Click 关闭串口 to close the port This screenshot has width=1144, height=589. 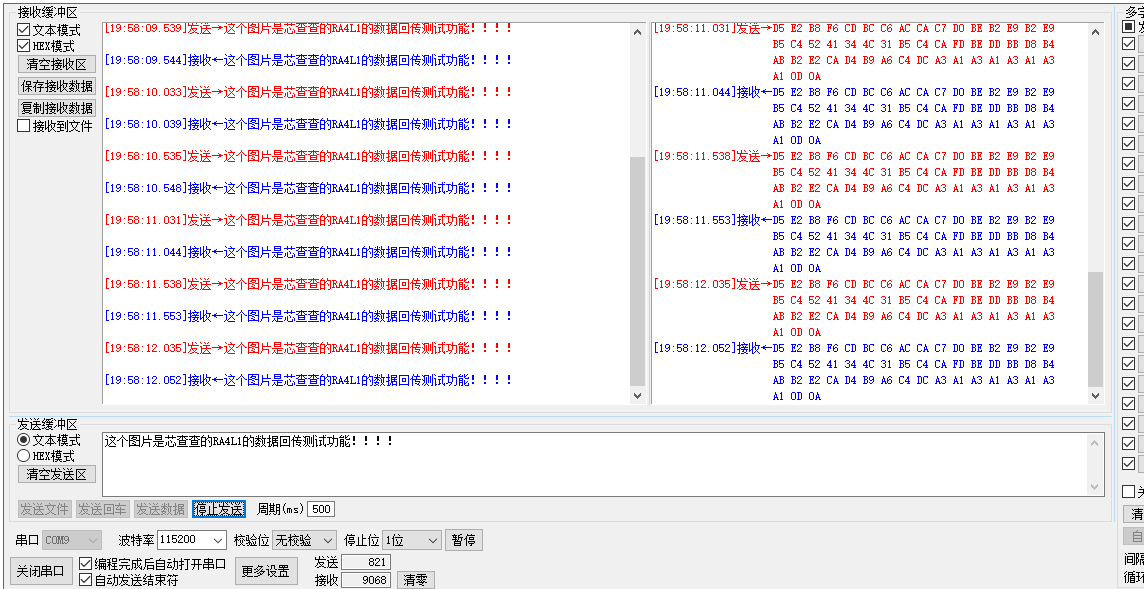point(41,571)
